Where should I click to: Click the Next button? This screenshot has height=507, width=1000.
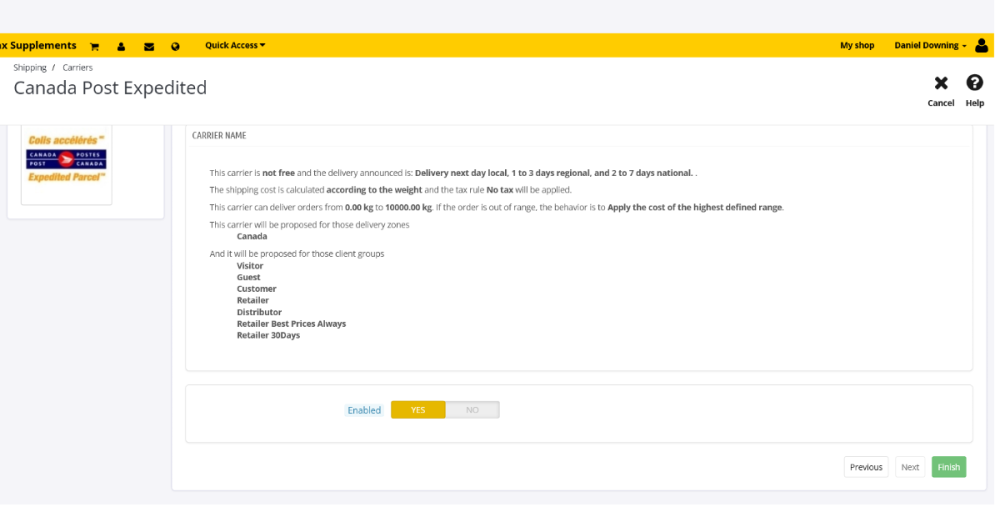pyautogui.click(x=910, y=467)
